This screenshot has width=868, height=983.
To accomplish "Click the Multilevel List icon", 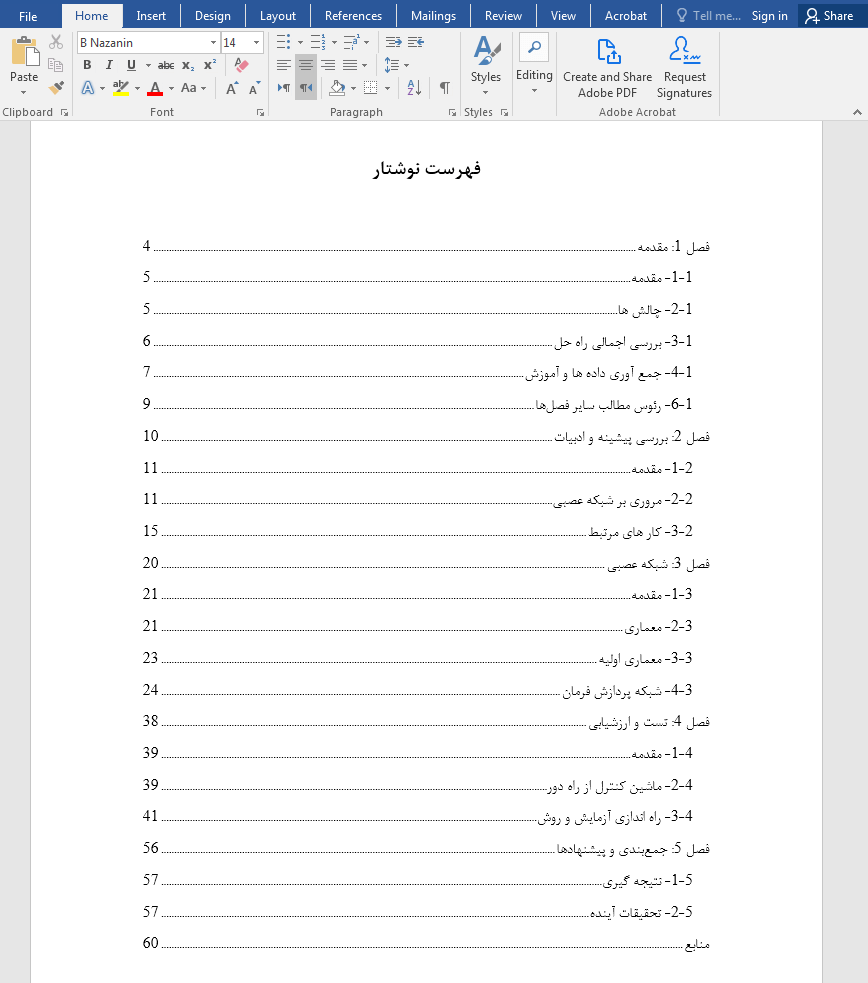I will click(x=351, y=42).
